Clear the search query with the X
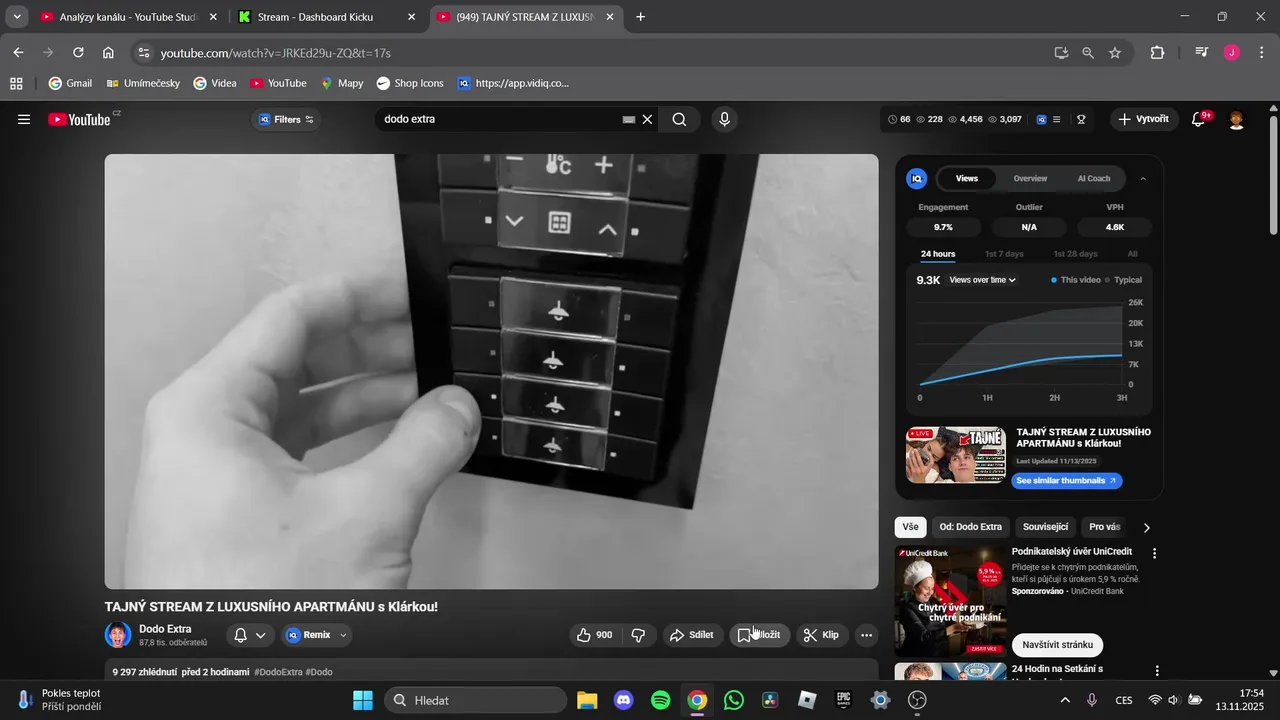Viewport: 1280px width, 720px height. (x=648, y=119)
